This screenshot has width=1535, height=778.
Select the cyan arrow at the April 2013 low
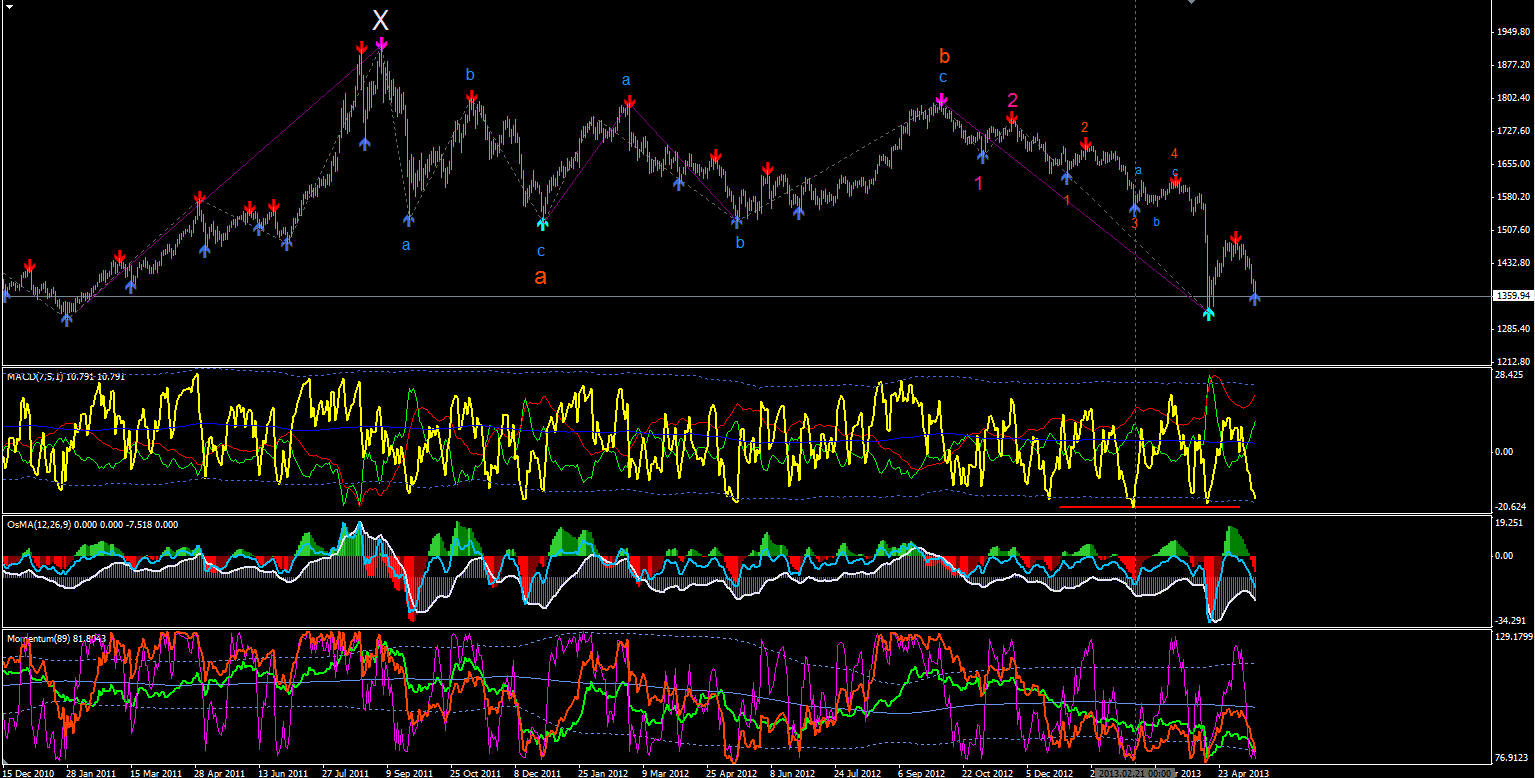pos(1209,314)
